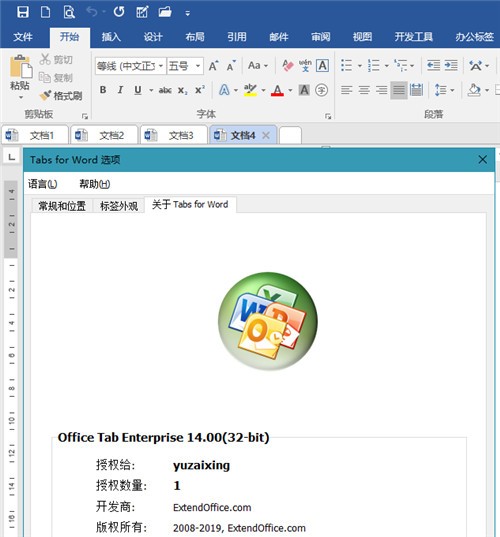500x537 pixels.
Task: Open the folder icon in quick access
Action: [x=165, y=12]
